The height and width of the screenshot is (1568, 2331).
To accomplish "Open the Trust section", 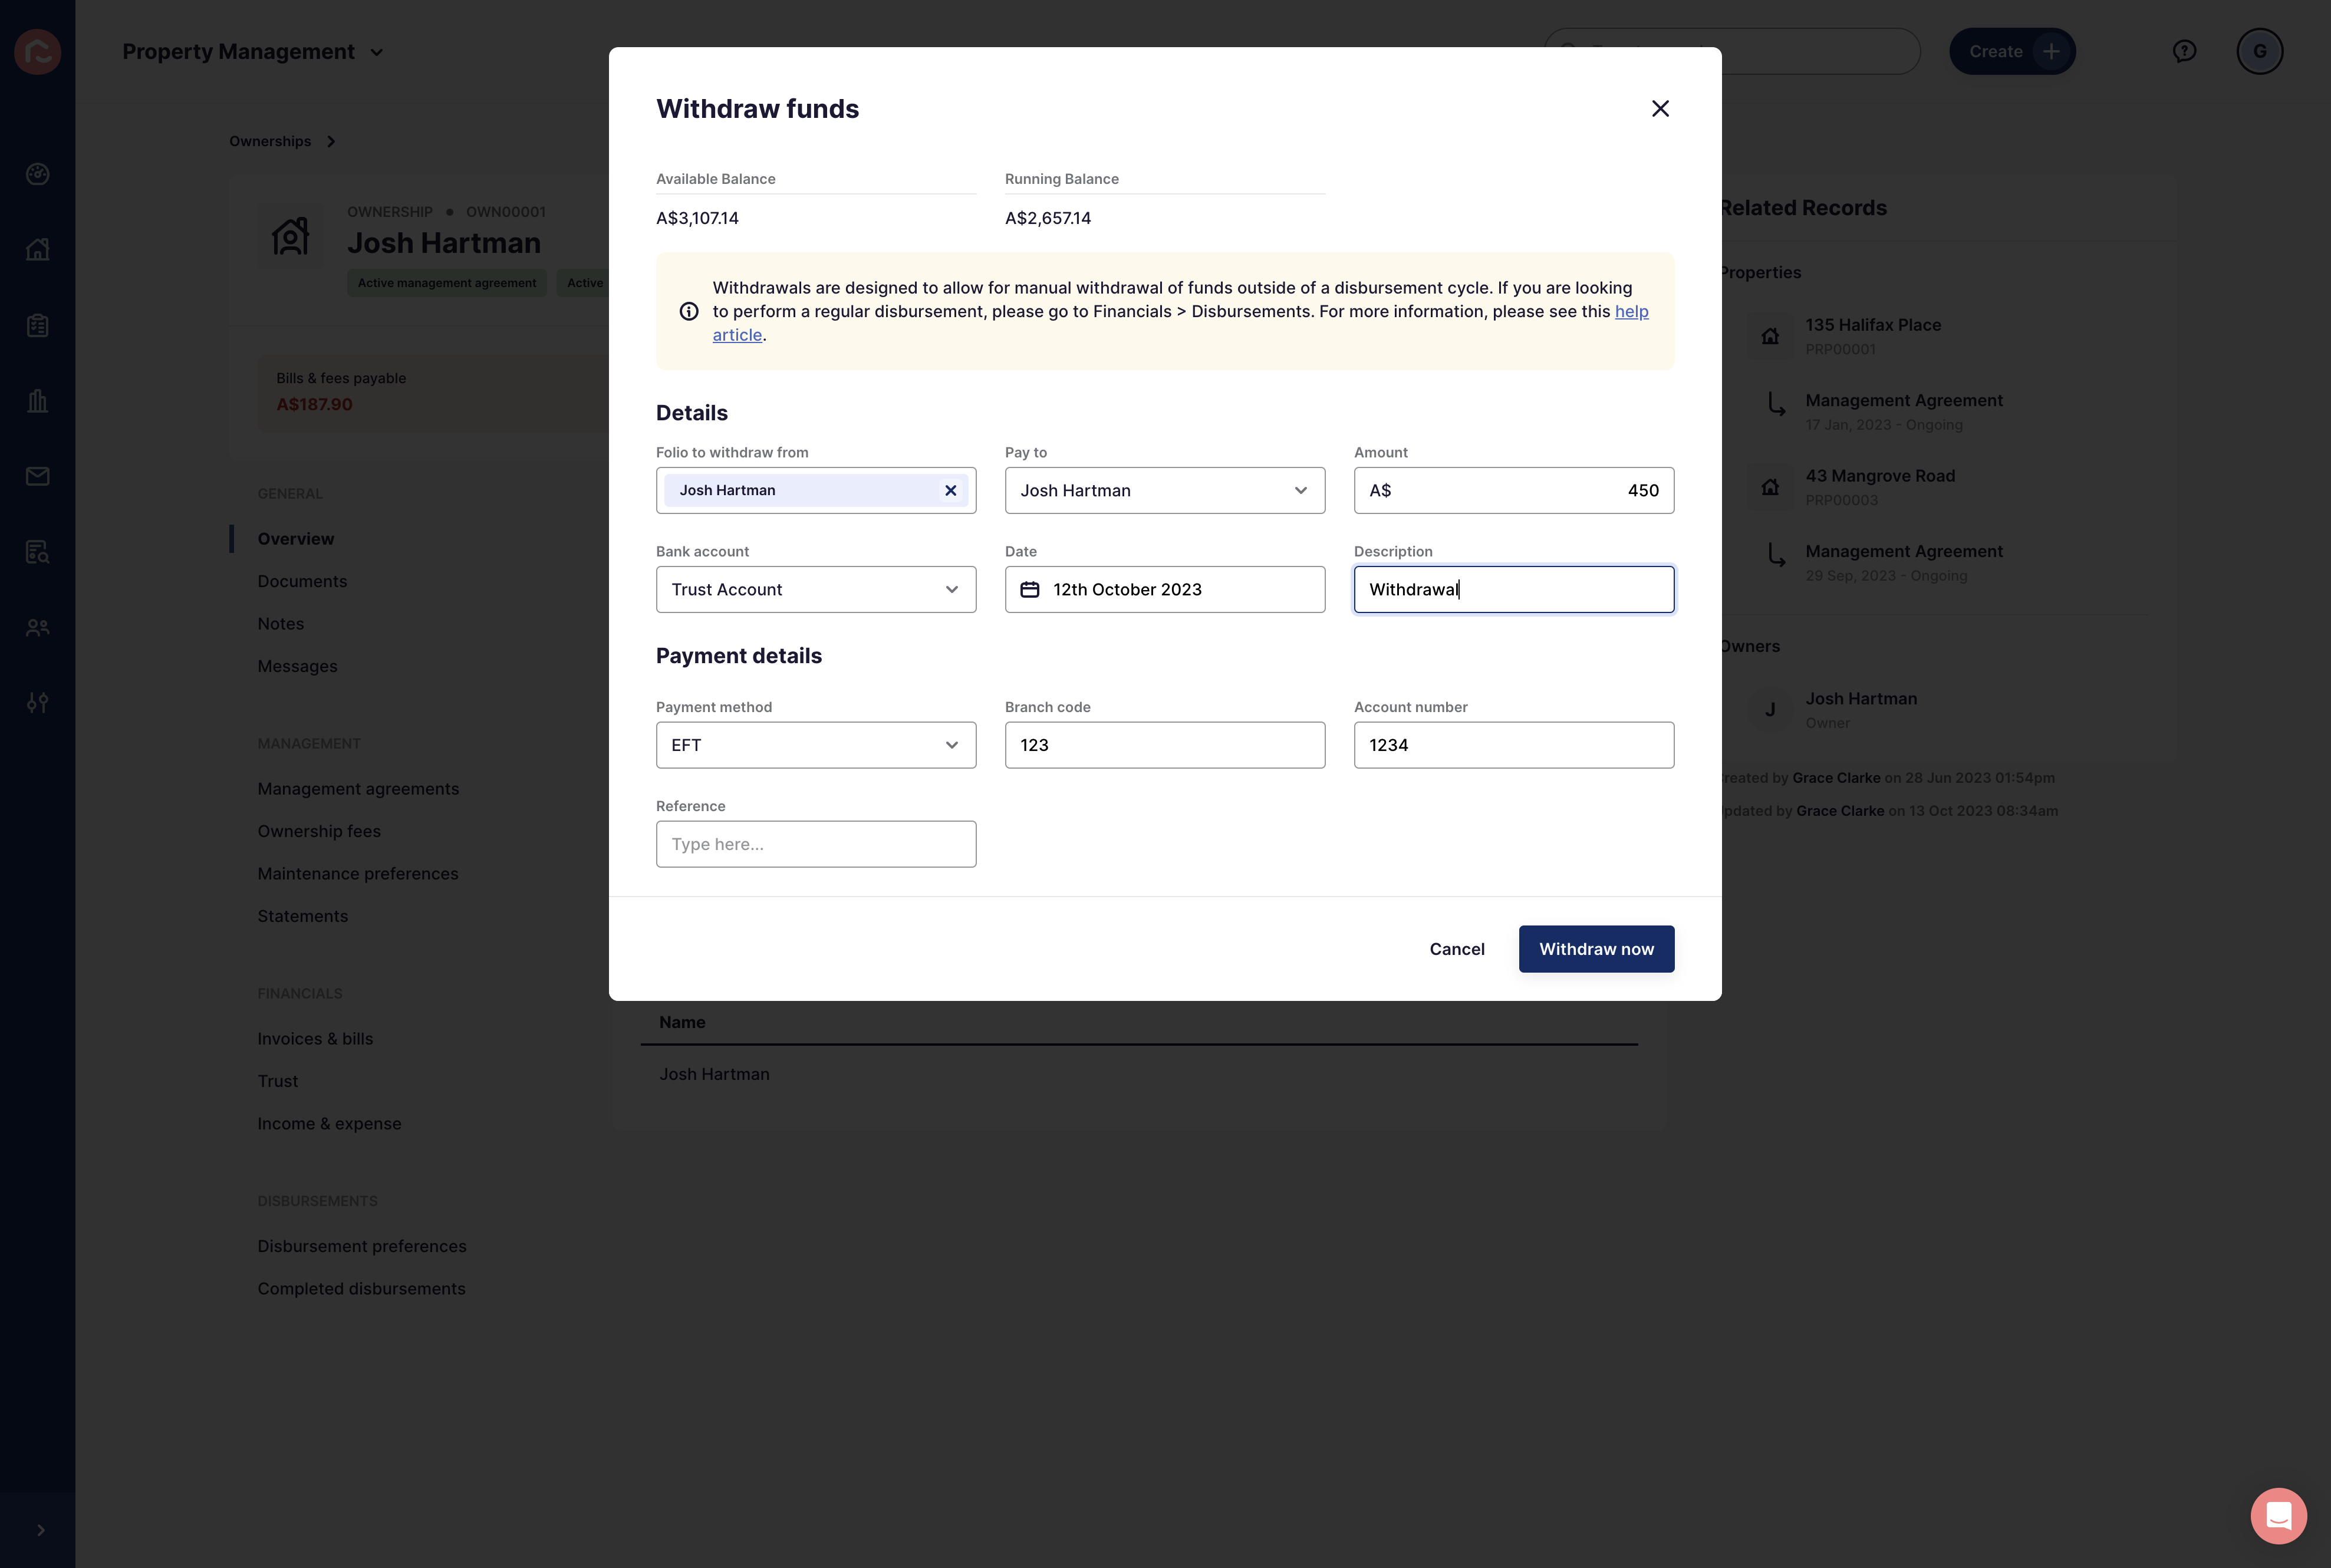I will (x=277, y=1081).
